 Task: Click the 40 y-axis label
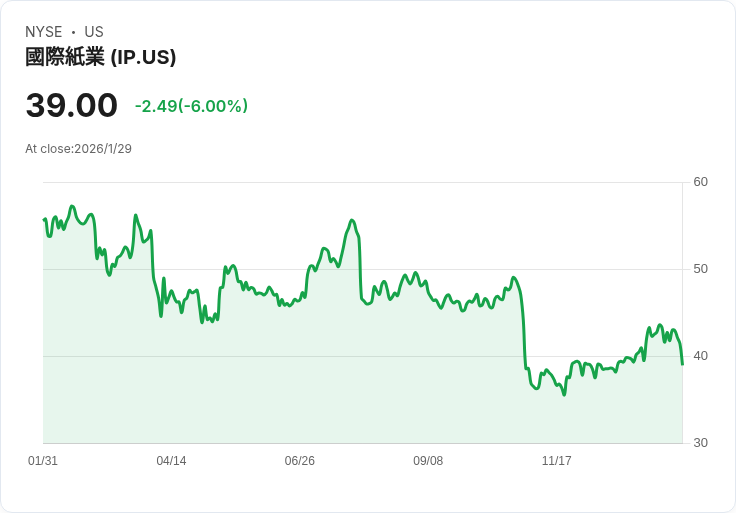click(x=701, y=356)
